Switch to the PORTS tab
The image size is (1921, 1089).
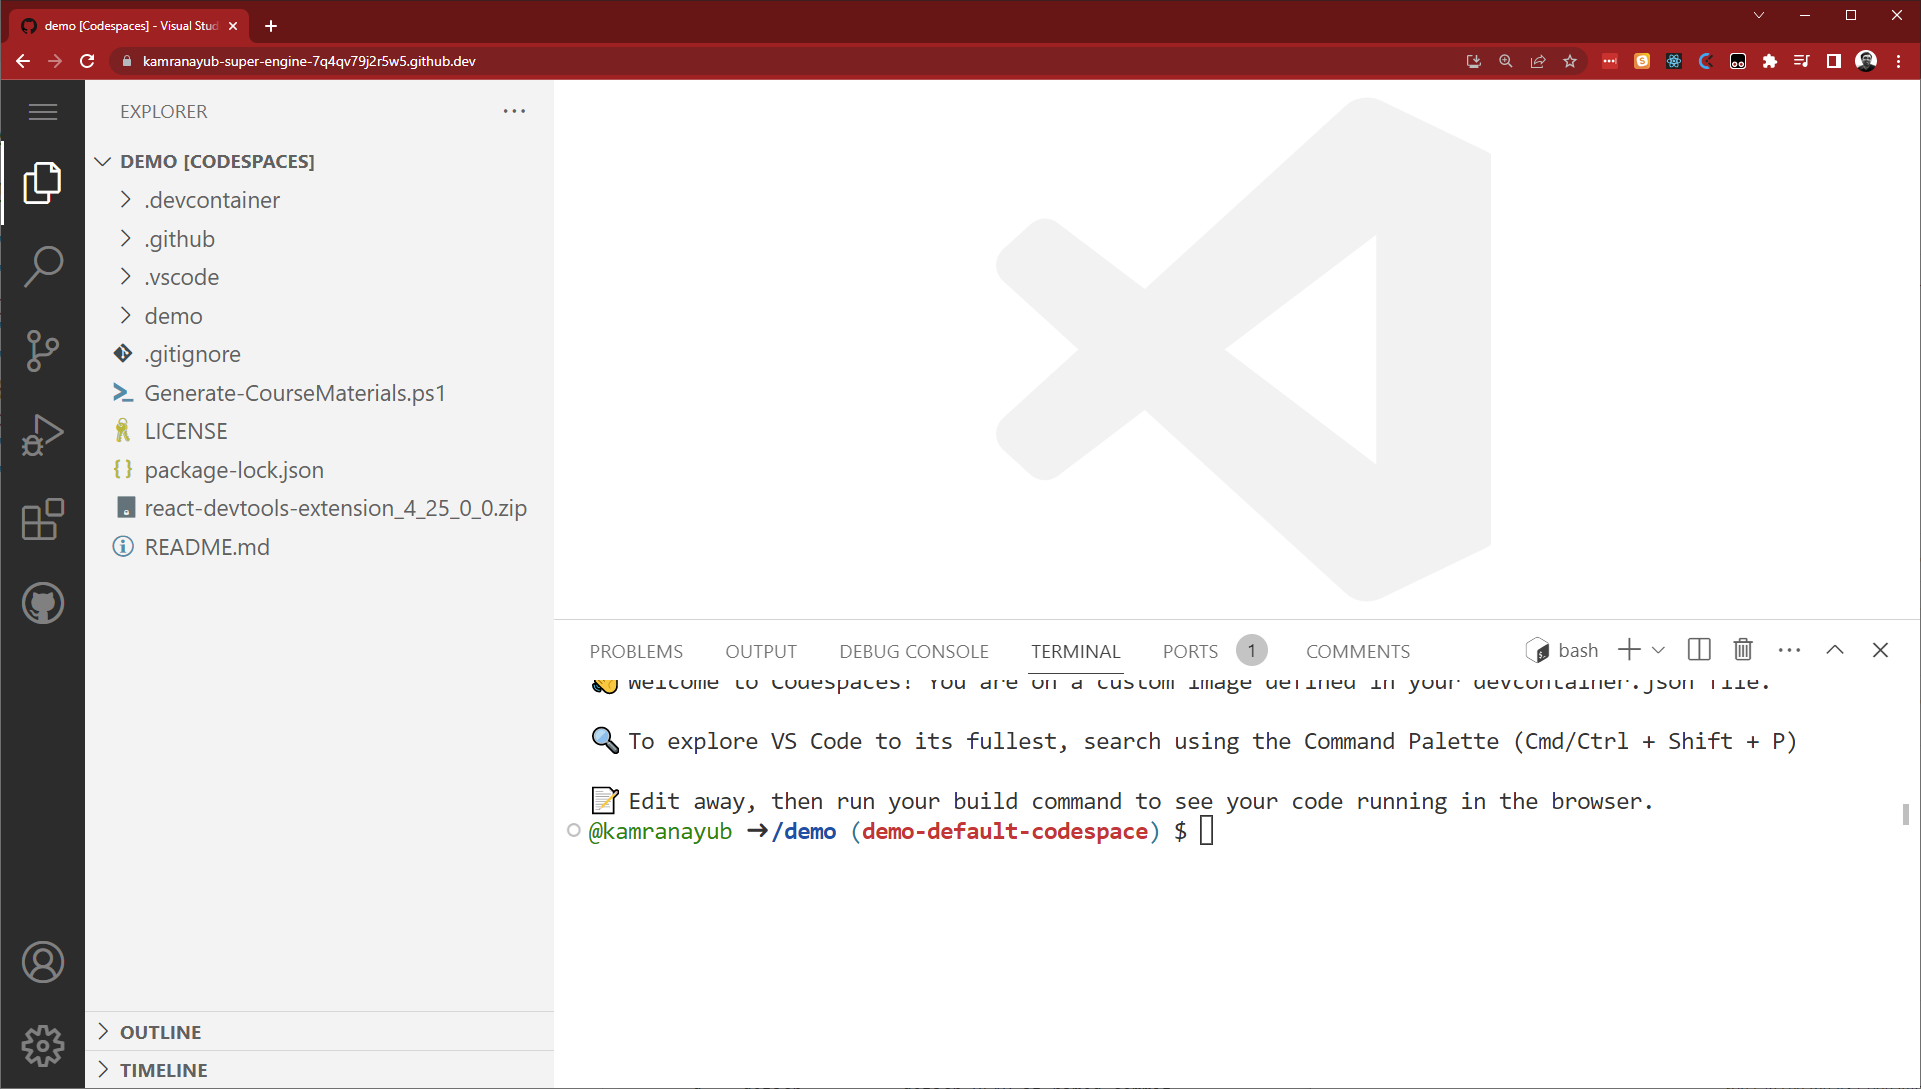pyautogui.click(x=1190, y=651)
